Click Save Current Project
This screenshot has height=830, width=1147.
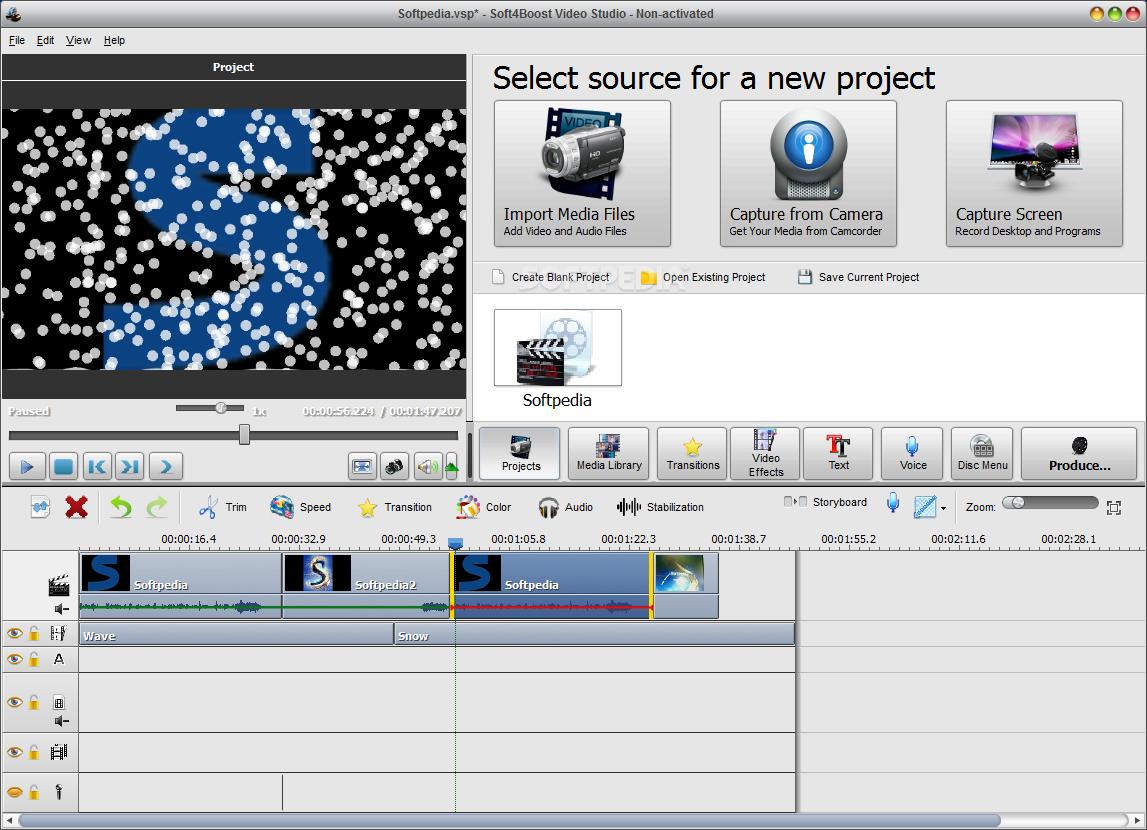pyautogui.click(x=858, y=277)
